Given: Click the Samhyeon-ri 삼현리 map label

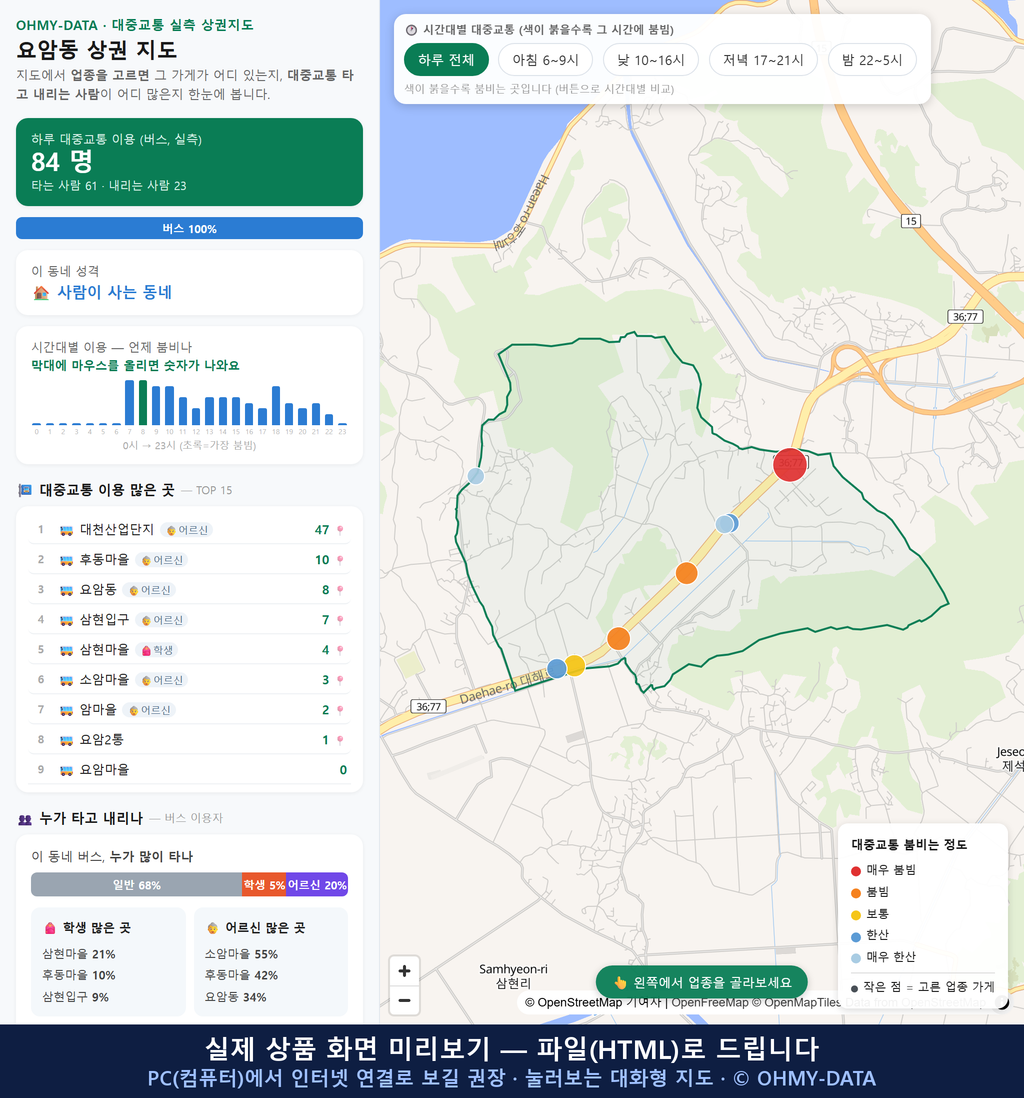Looking at the screenshot, I should [513, 976].
